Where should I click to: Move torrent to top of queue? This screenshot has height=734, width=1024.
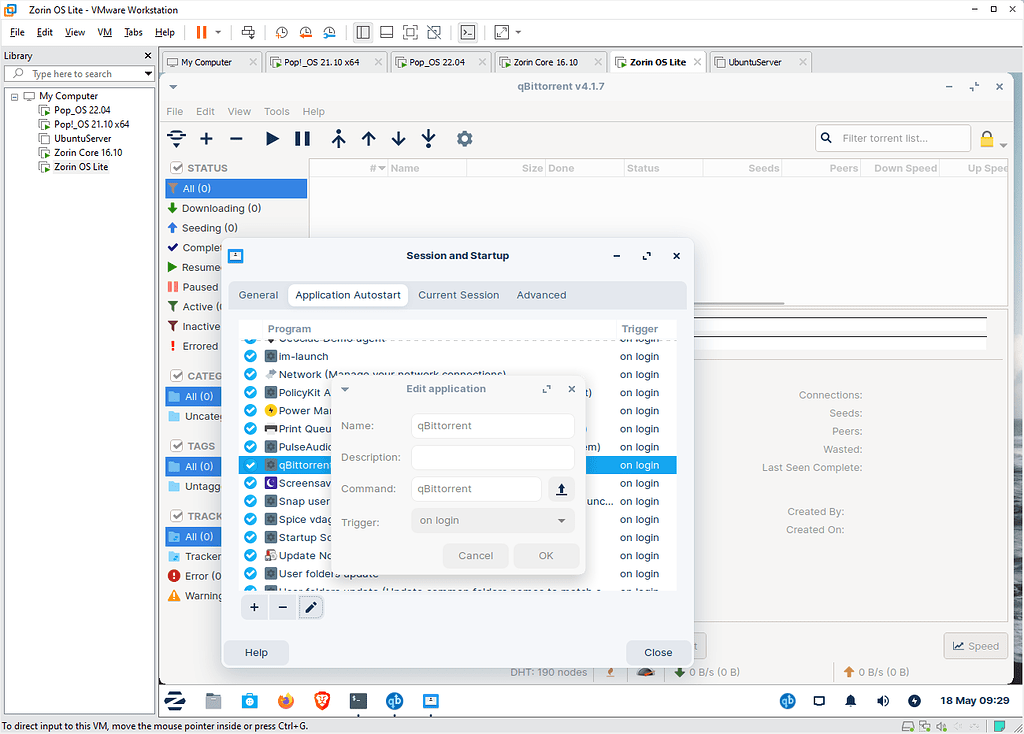point(338,138)
